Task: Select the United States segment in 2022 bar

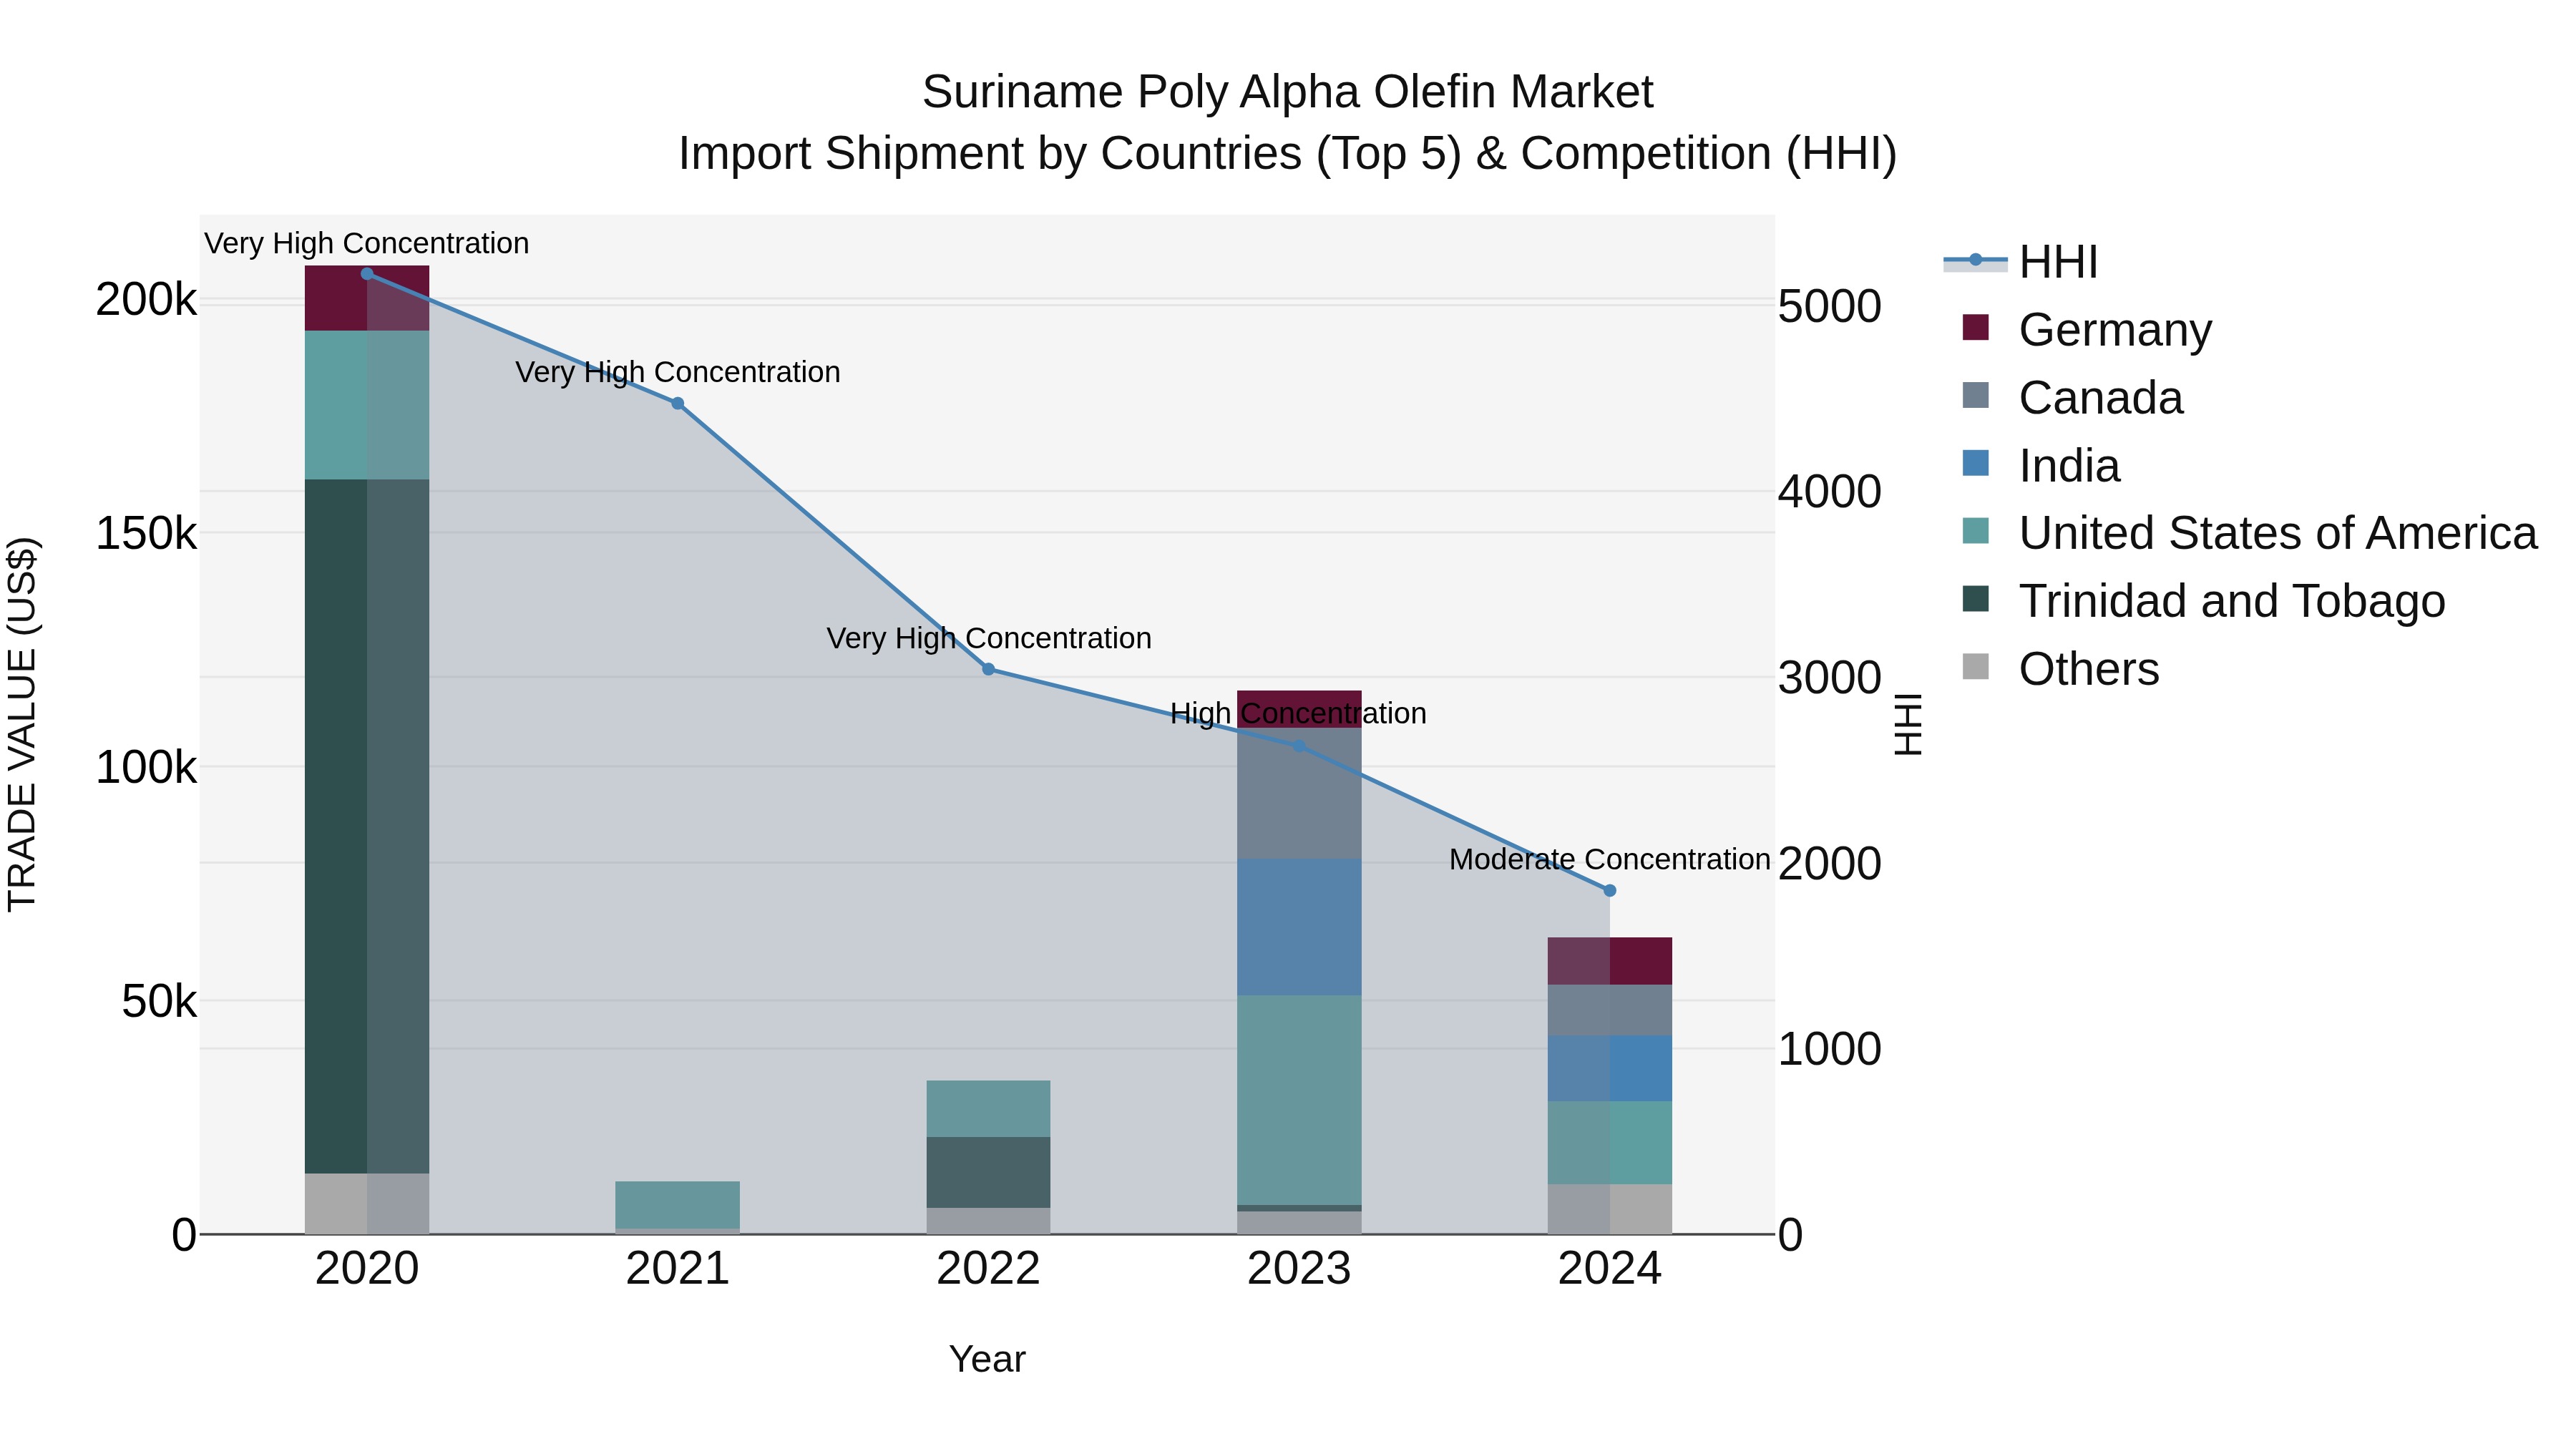Action: tap(989, 1109)
